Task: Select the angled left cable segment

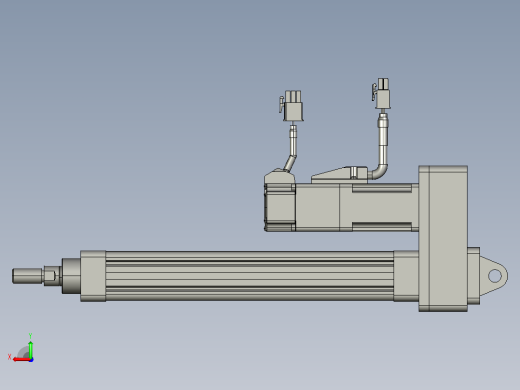Action: (290, 163)
